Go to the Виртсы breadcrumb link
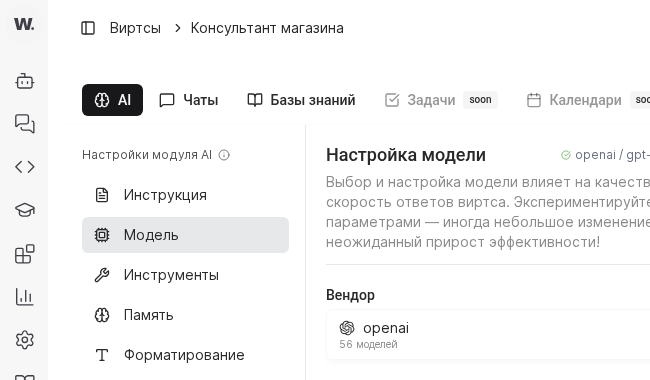 (135, 28)
